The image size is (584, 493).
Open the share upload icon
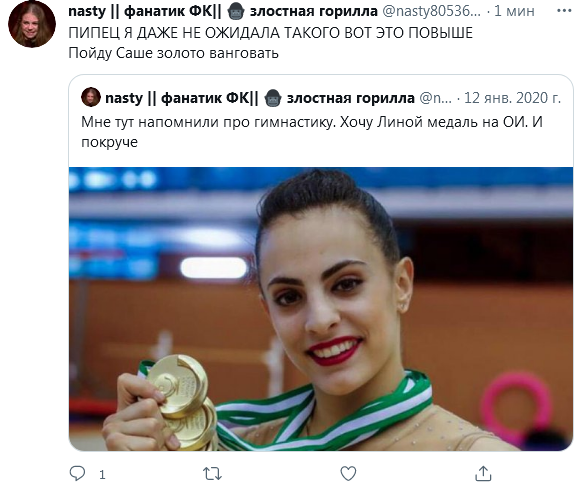pyautogui.click(x=483, y=473)
